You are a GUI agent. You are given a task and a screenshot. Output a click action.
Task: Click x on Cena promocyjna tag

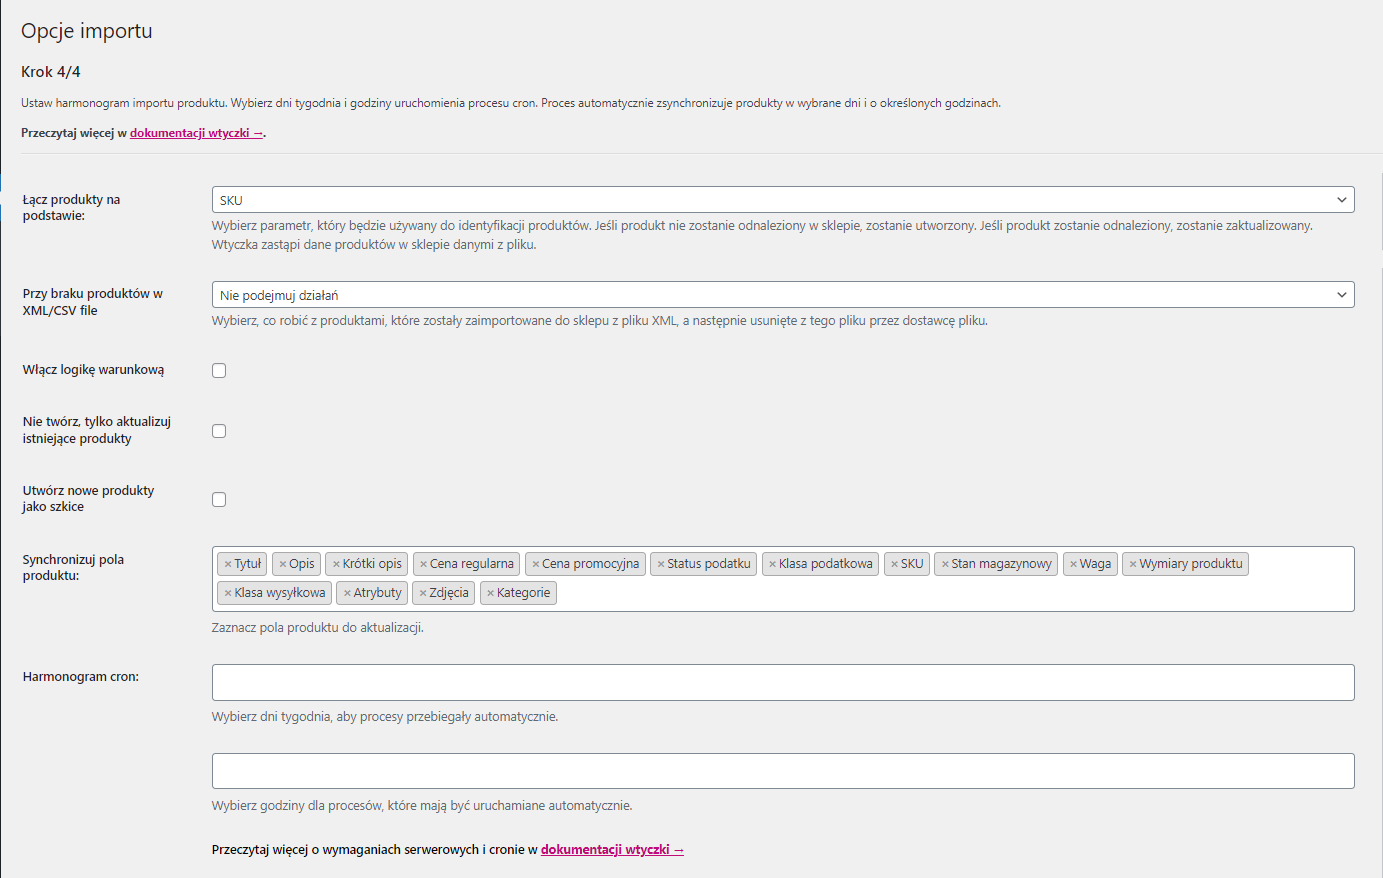tap(535, 564)
